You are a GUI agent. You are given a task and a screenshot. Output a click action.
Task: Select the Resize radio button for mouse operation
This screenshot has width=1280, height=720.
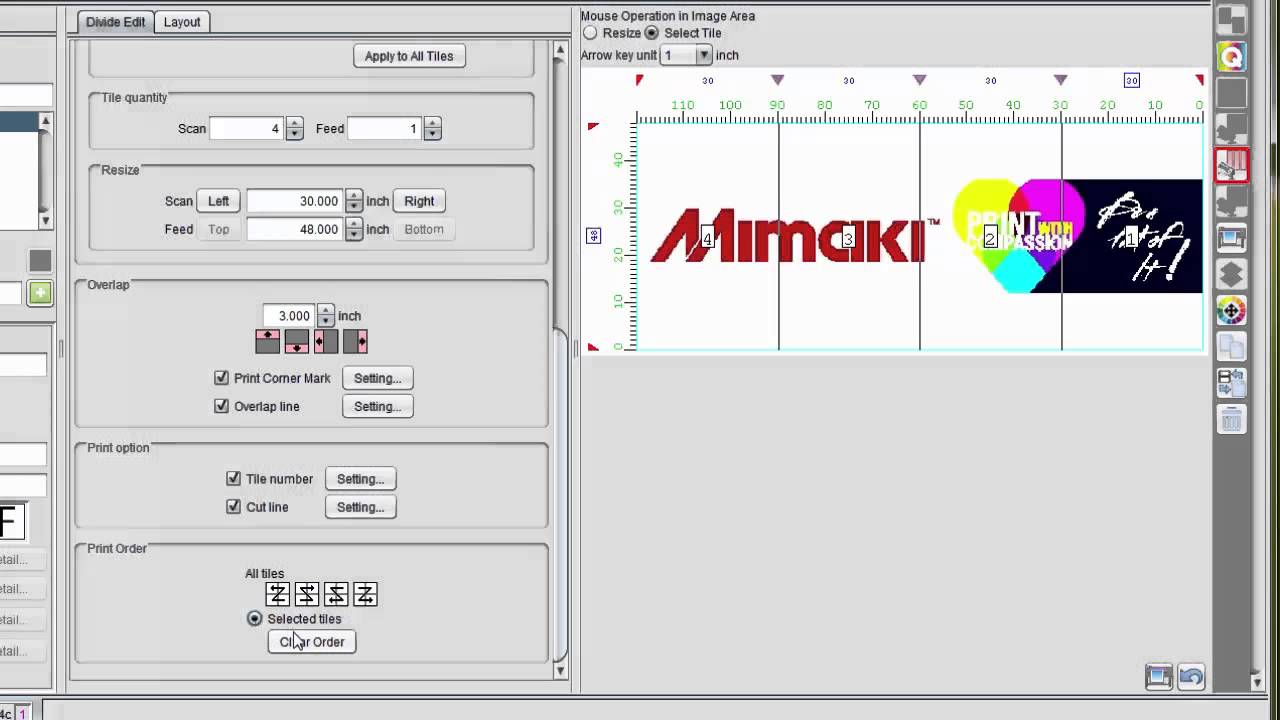click(x=590, y=33)
